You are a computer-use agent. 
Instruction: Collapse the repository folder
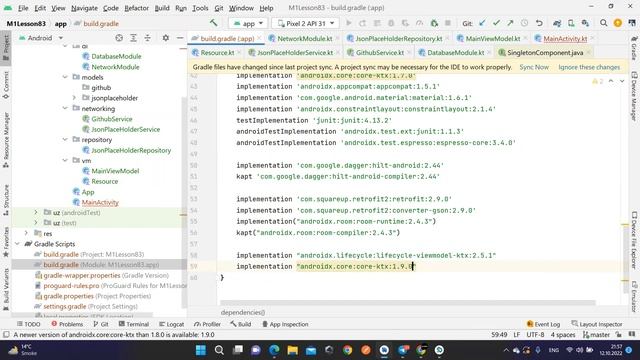(x=65, y=139)
